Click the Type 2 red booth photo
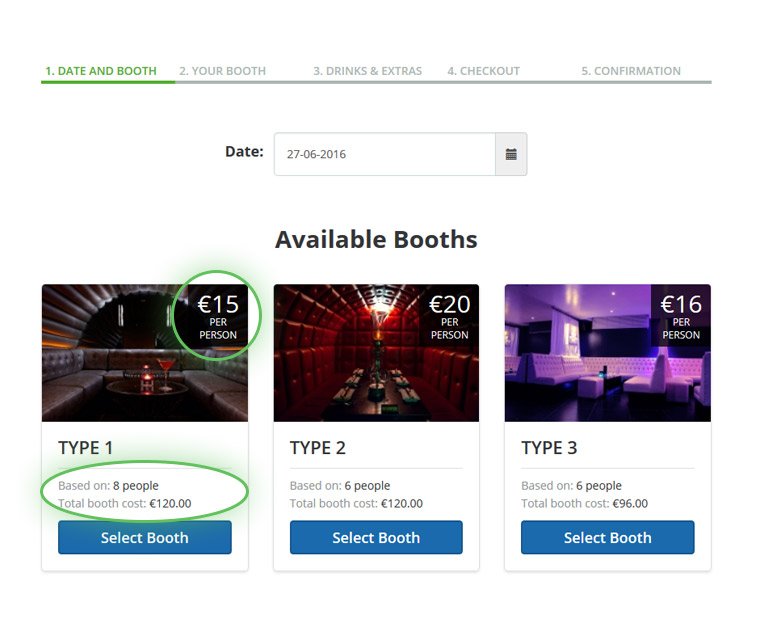Screen dimensions: 760x640 point(376,353)
